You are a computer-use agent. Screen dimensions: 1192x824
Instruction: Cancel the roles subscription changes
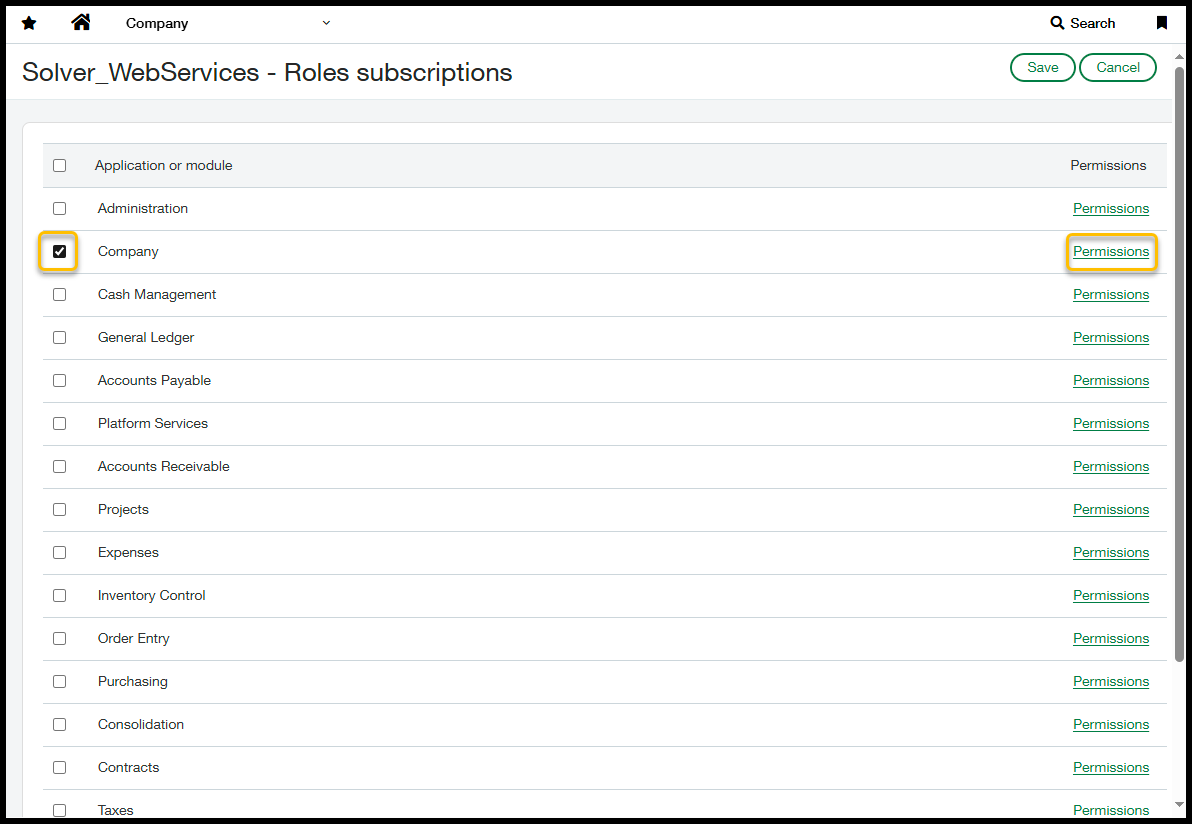click(1117, 68)
